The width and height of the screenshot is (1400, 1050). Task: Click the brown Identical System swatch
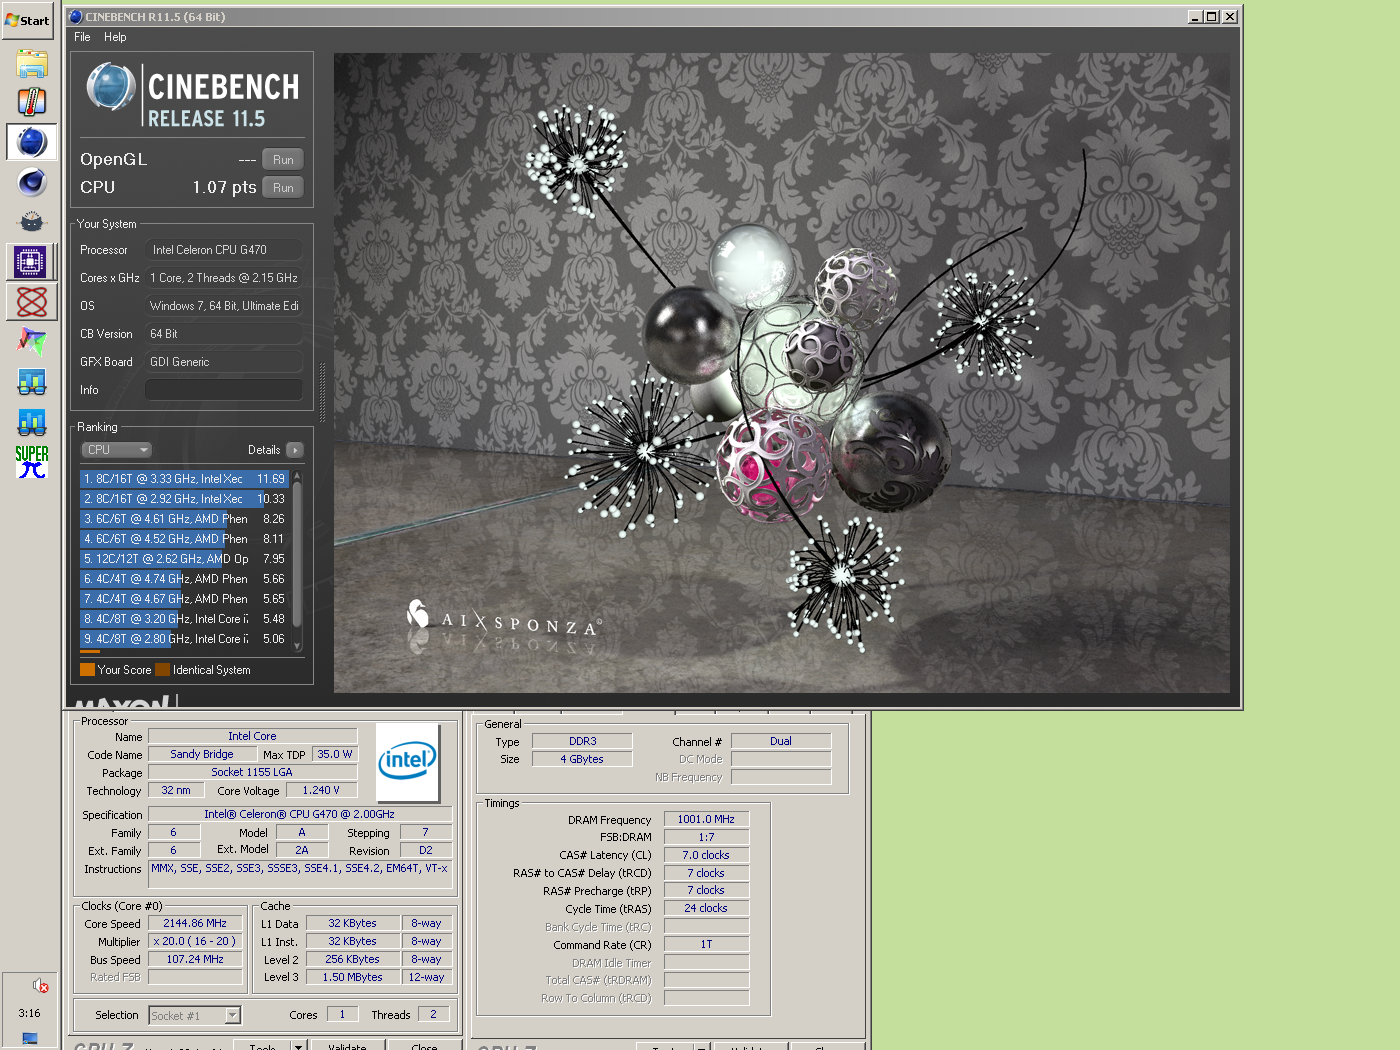coord(162,670)
